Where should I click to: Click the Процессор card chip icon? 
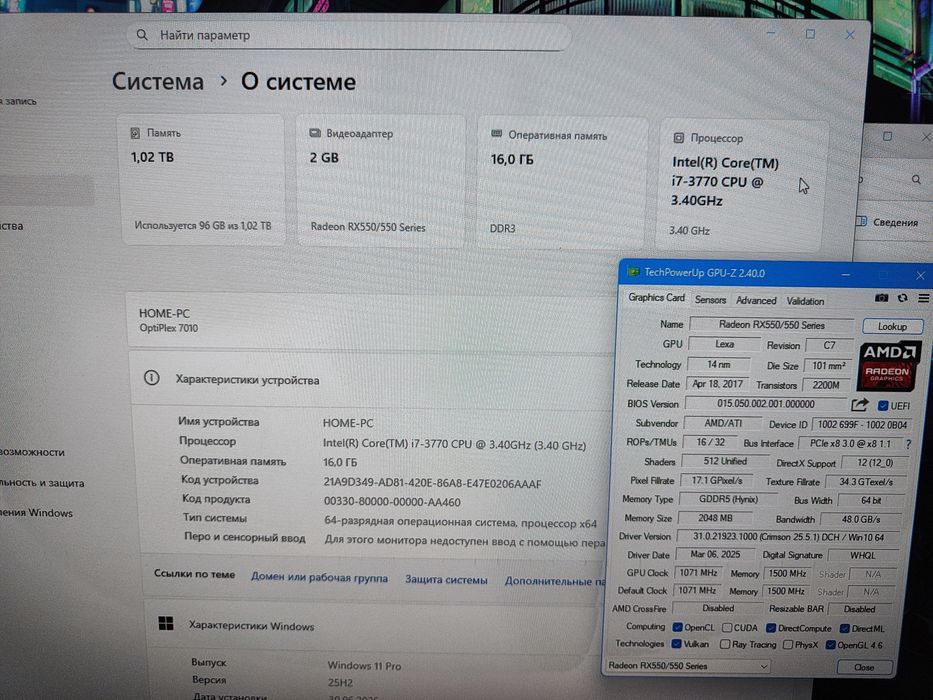coord(678,138)
